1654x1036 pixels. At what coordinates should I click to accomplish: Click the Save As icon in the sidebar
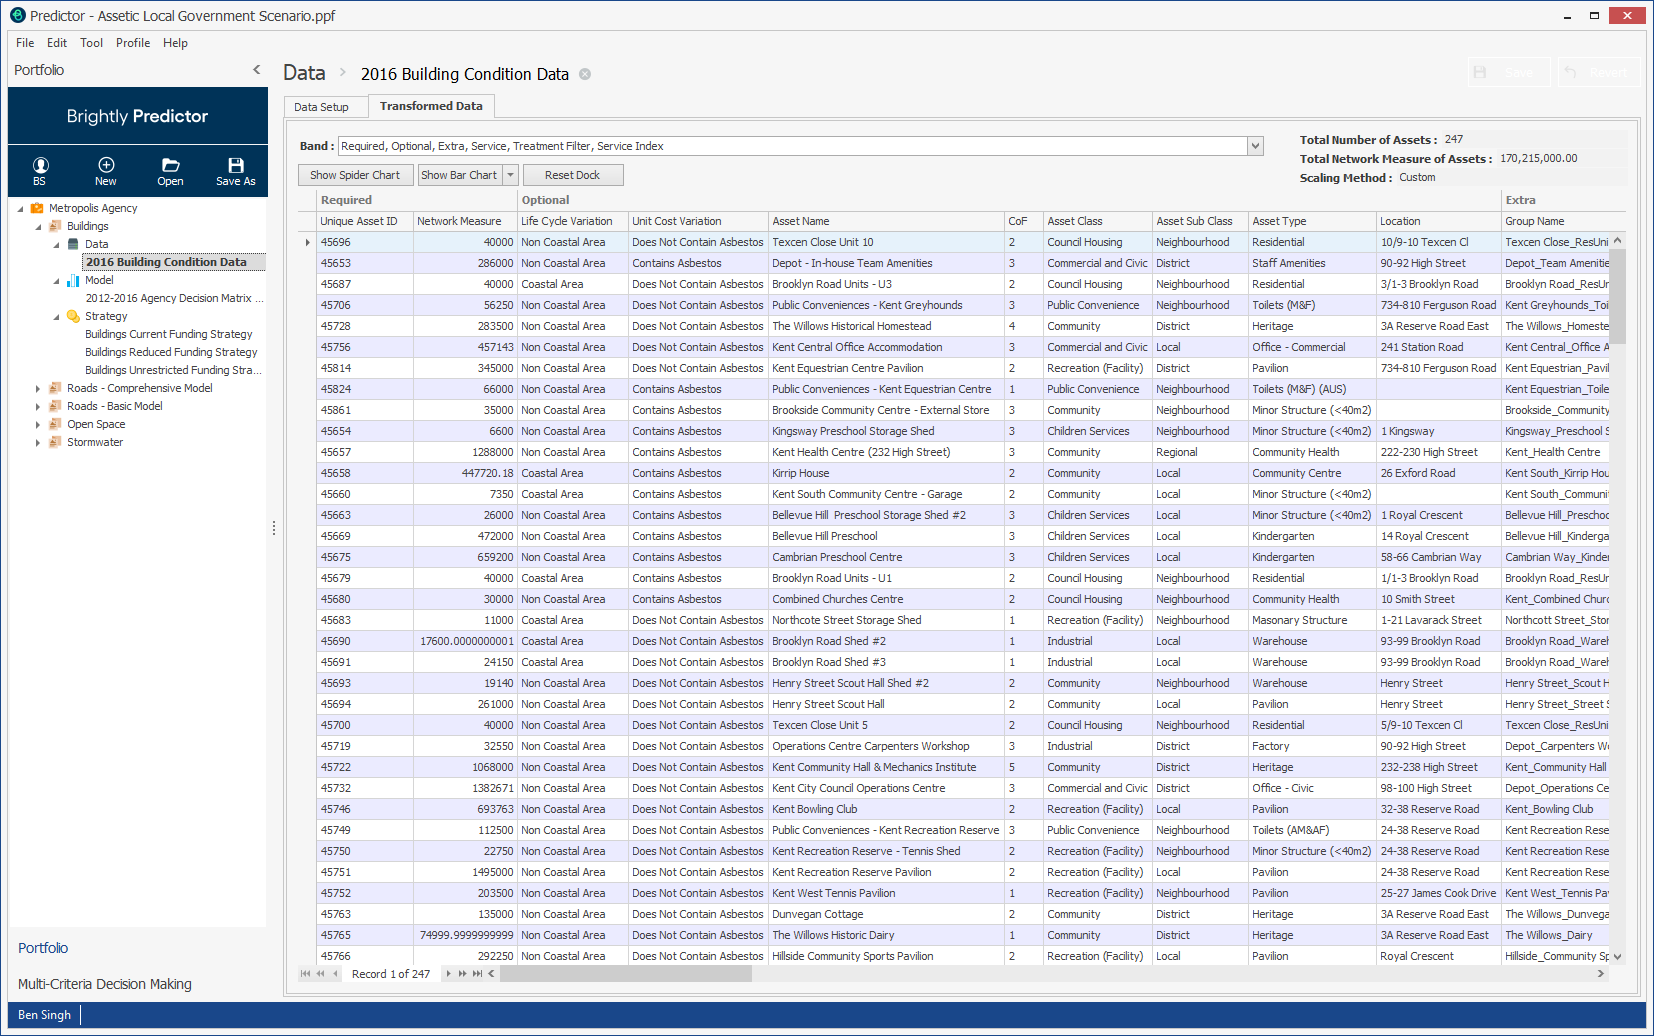click(x=235, y=170)
